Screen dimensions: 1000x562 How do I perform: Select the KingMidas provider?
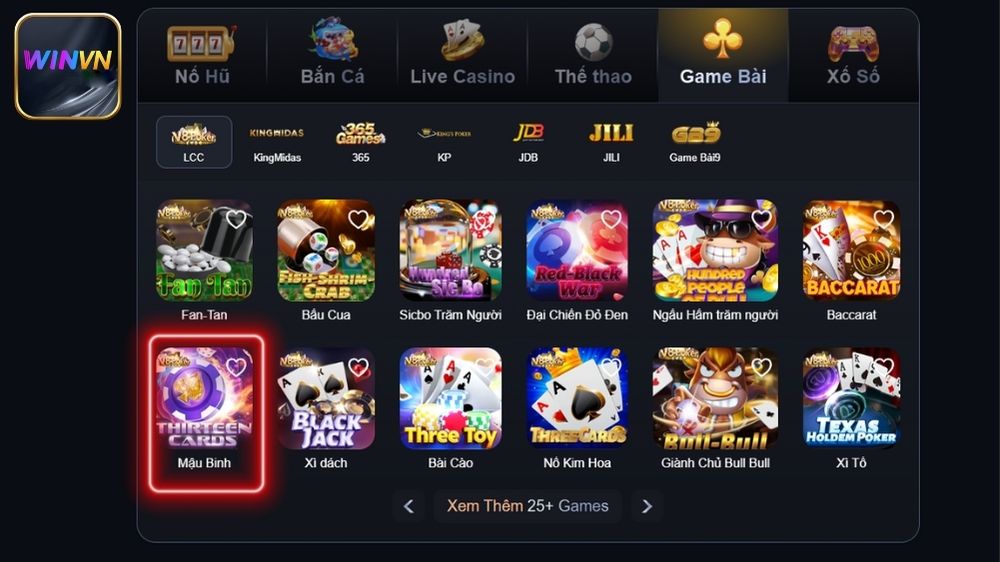coord(277,142)
